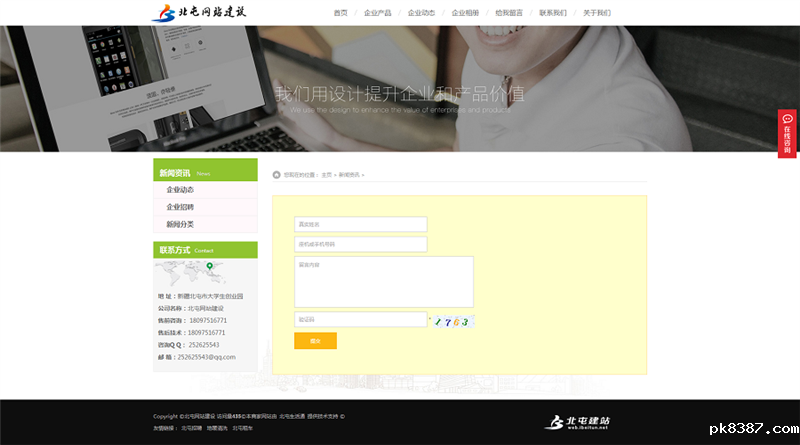The height and width of the screenshot is (445, 800).
Task: Focus the phone number input field
Action: pos(360,244)
